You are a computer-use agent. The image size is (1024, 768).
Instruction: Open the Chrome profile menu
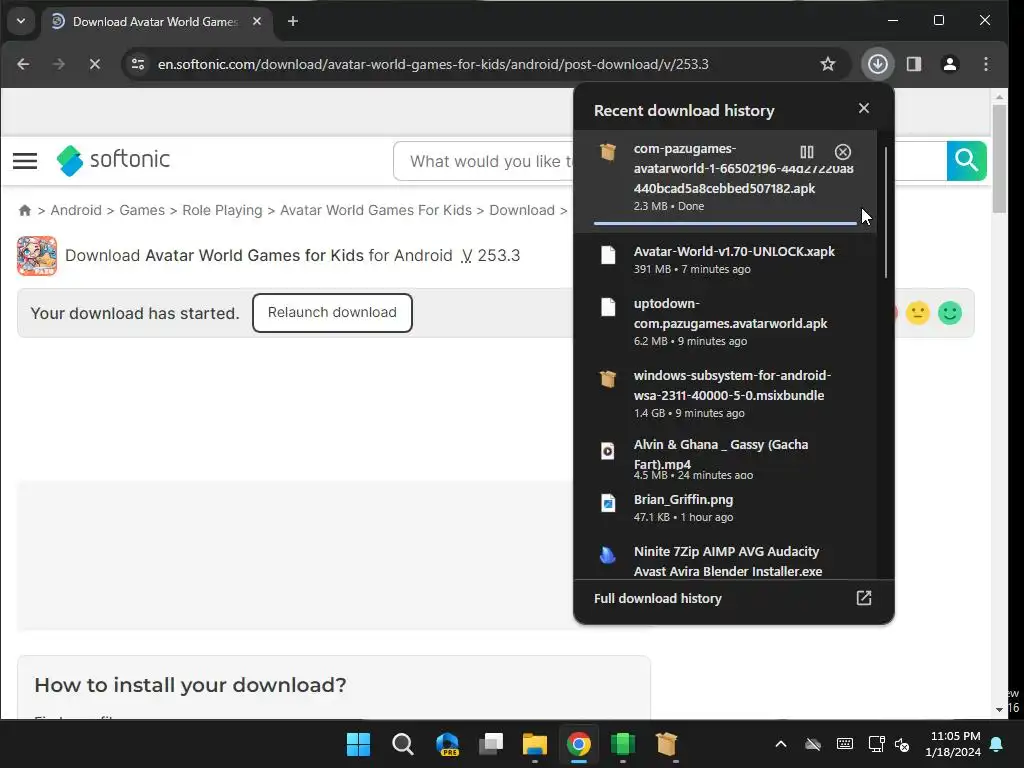click(950, 64)
